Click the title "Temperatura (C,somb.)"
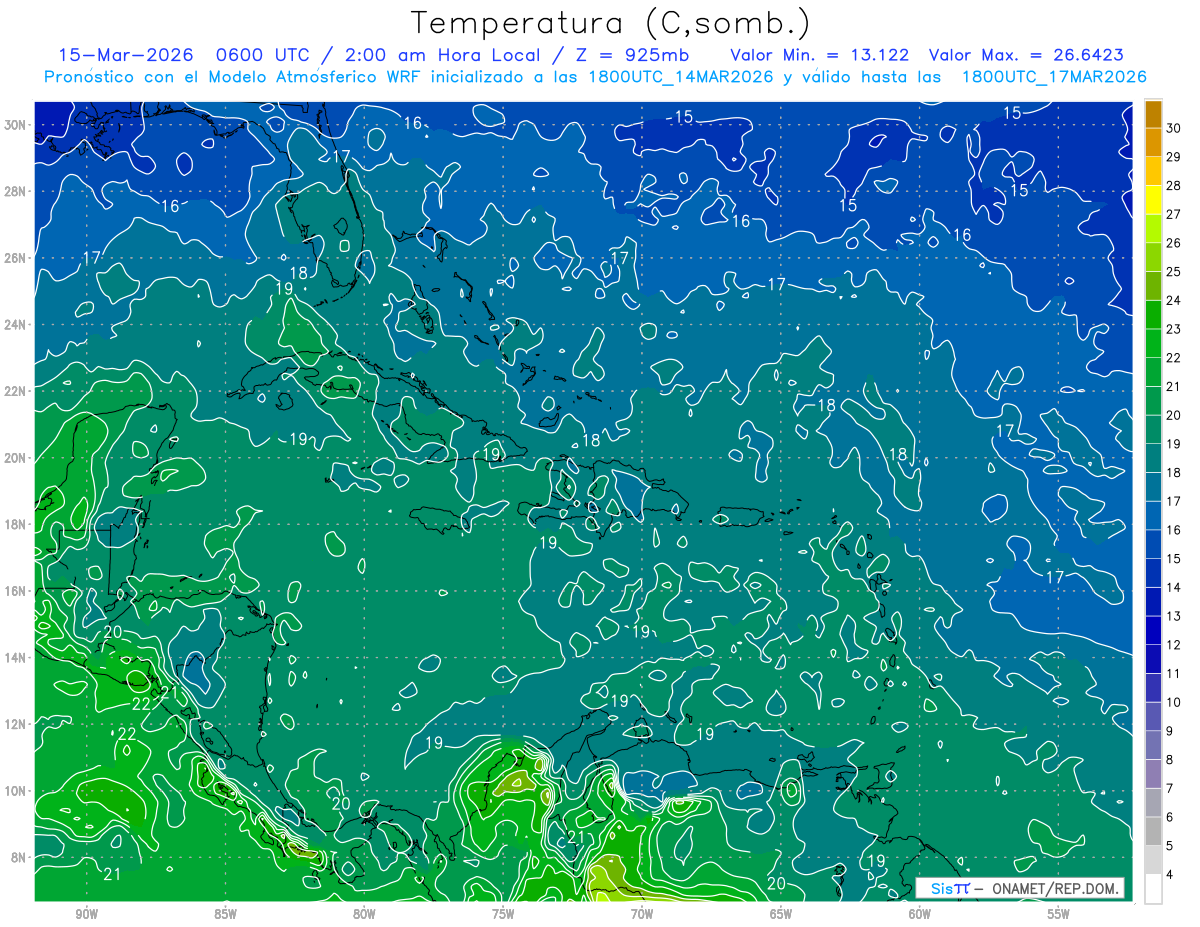This screenshot has width=1200, height=927. tap(610, 23)
